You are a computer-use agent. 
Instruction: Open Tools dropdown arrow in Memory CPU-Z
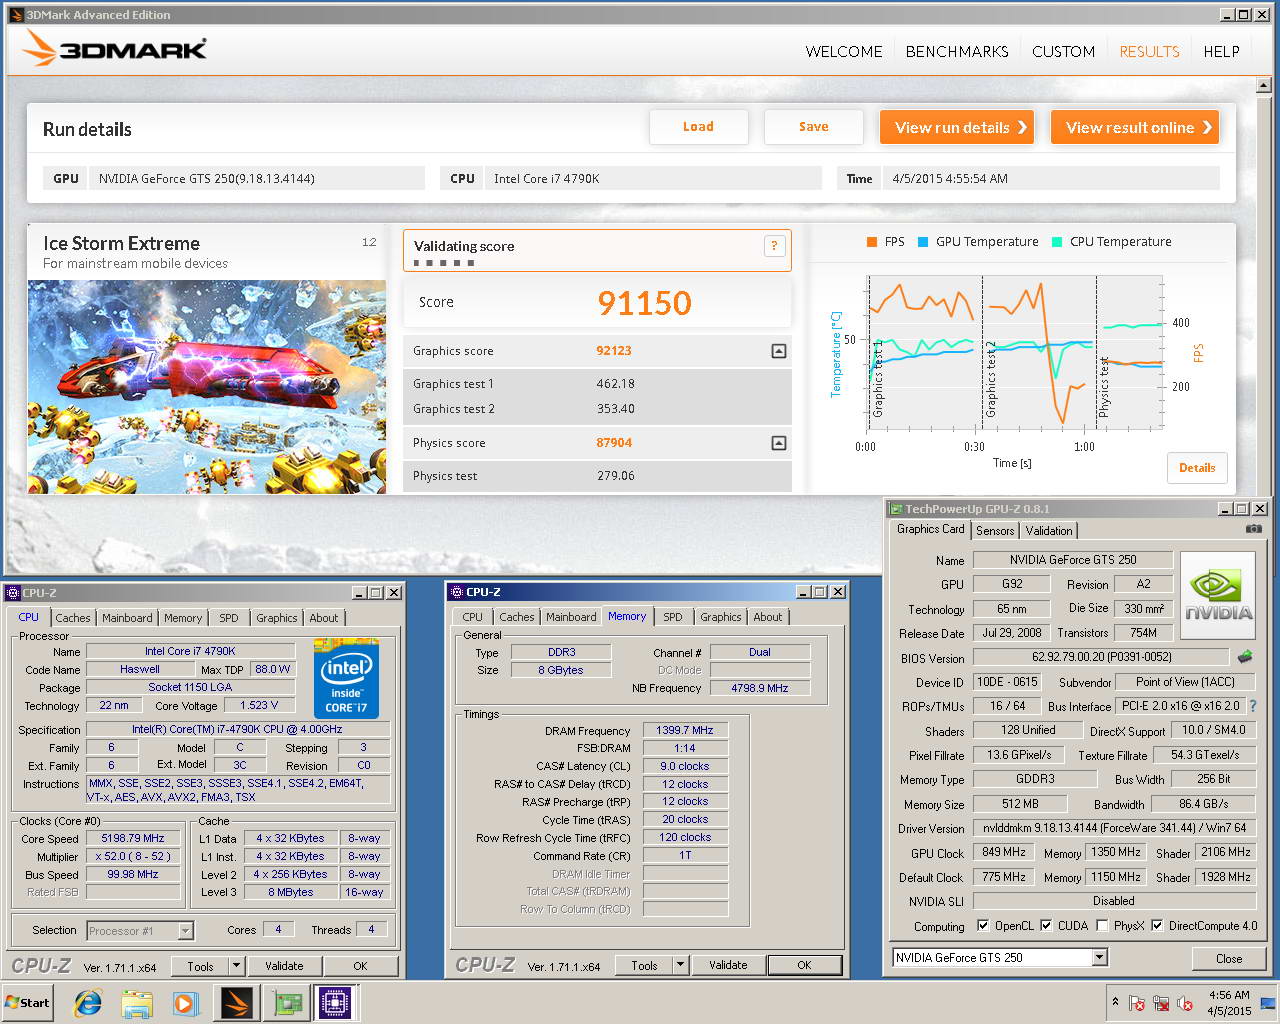pos(680,965)
